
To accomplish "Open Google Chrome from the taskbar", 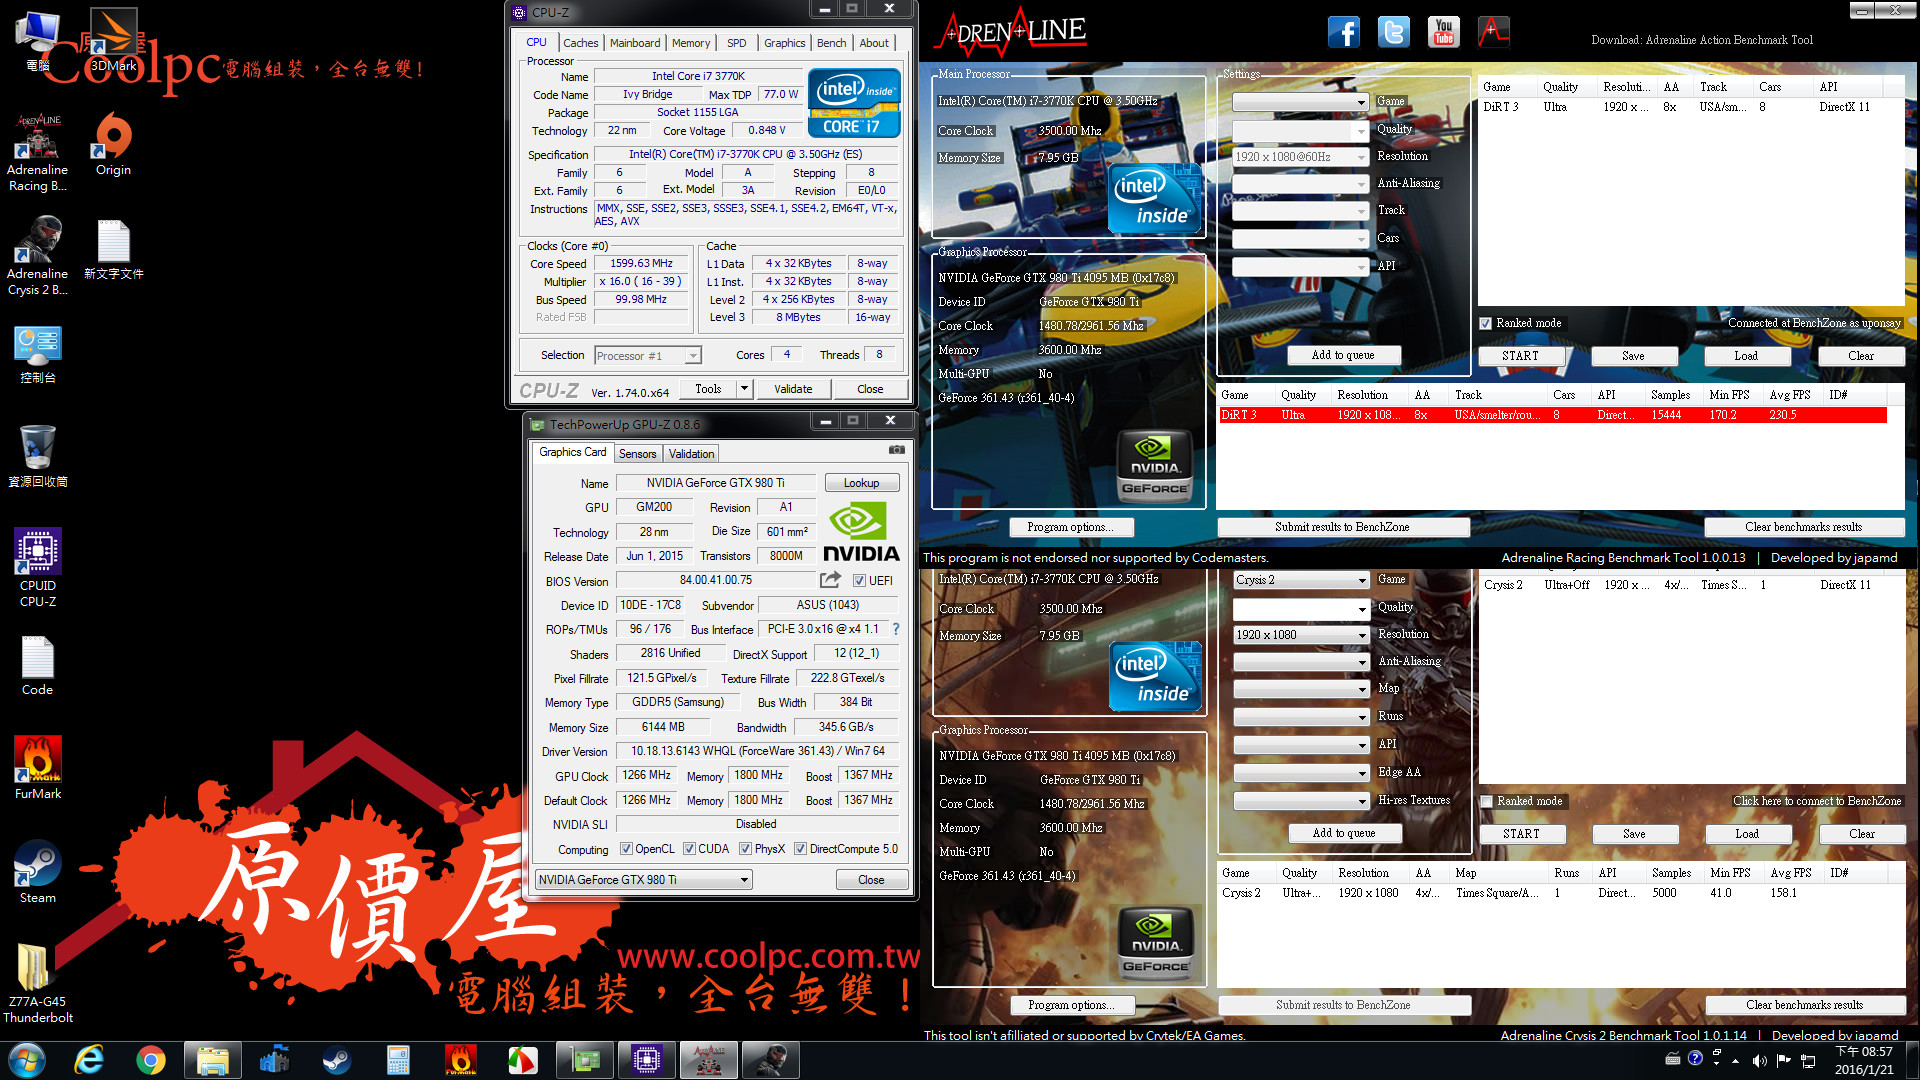I will click(x=151, y=1060).
